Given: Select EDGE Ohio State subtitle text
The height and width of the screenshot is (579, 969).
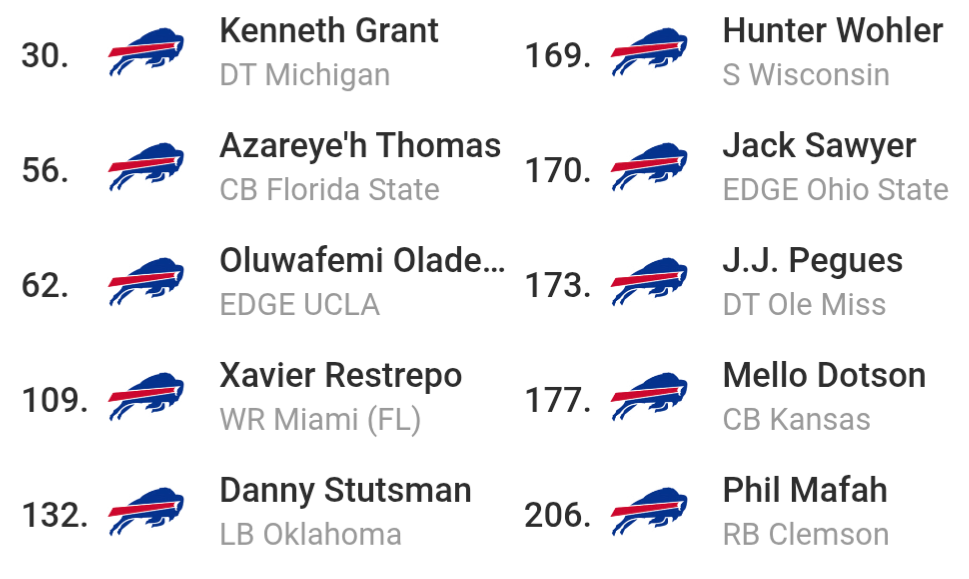Looking at the screenshot, I should point(836,190).
